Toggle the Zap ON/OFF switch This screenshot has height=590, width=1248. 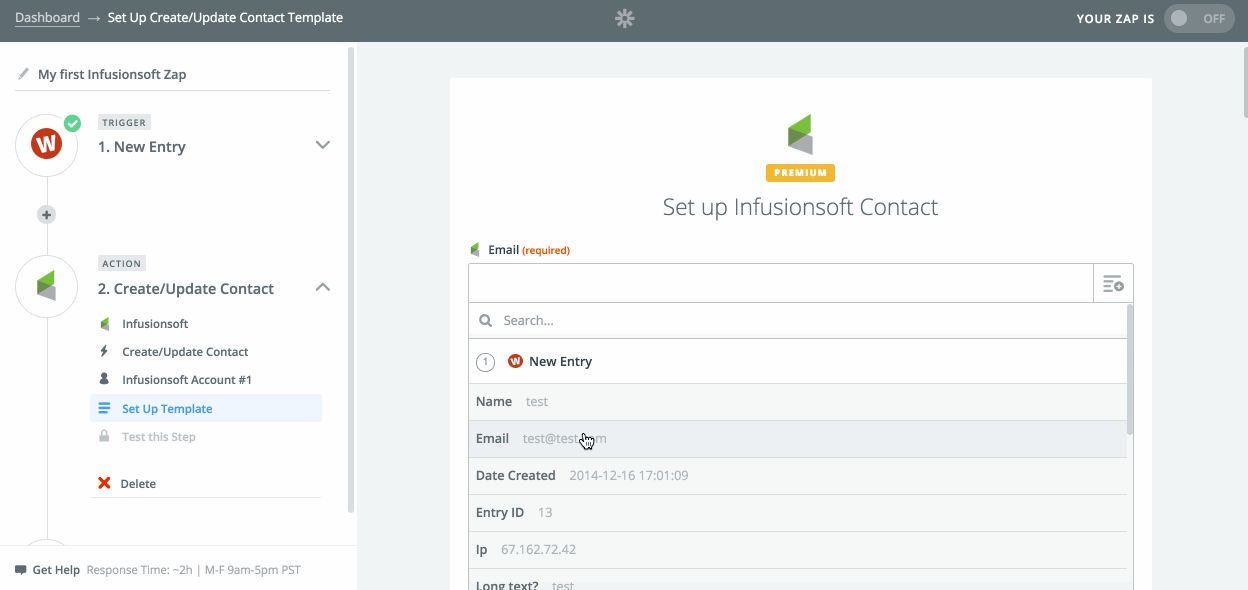coord(1198,18)
